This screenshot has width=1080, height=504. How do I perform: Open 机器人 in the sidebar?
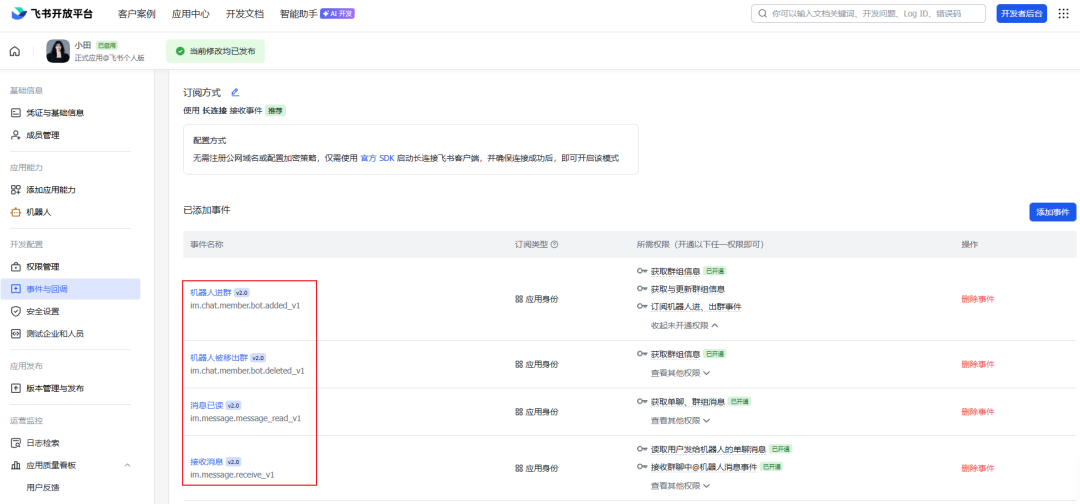tap(38, 212)
